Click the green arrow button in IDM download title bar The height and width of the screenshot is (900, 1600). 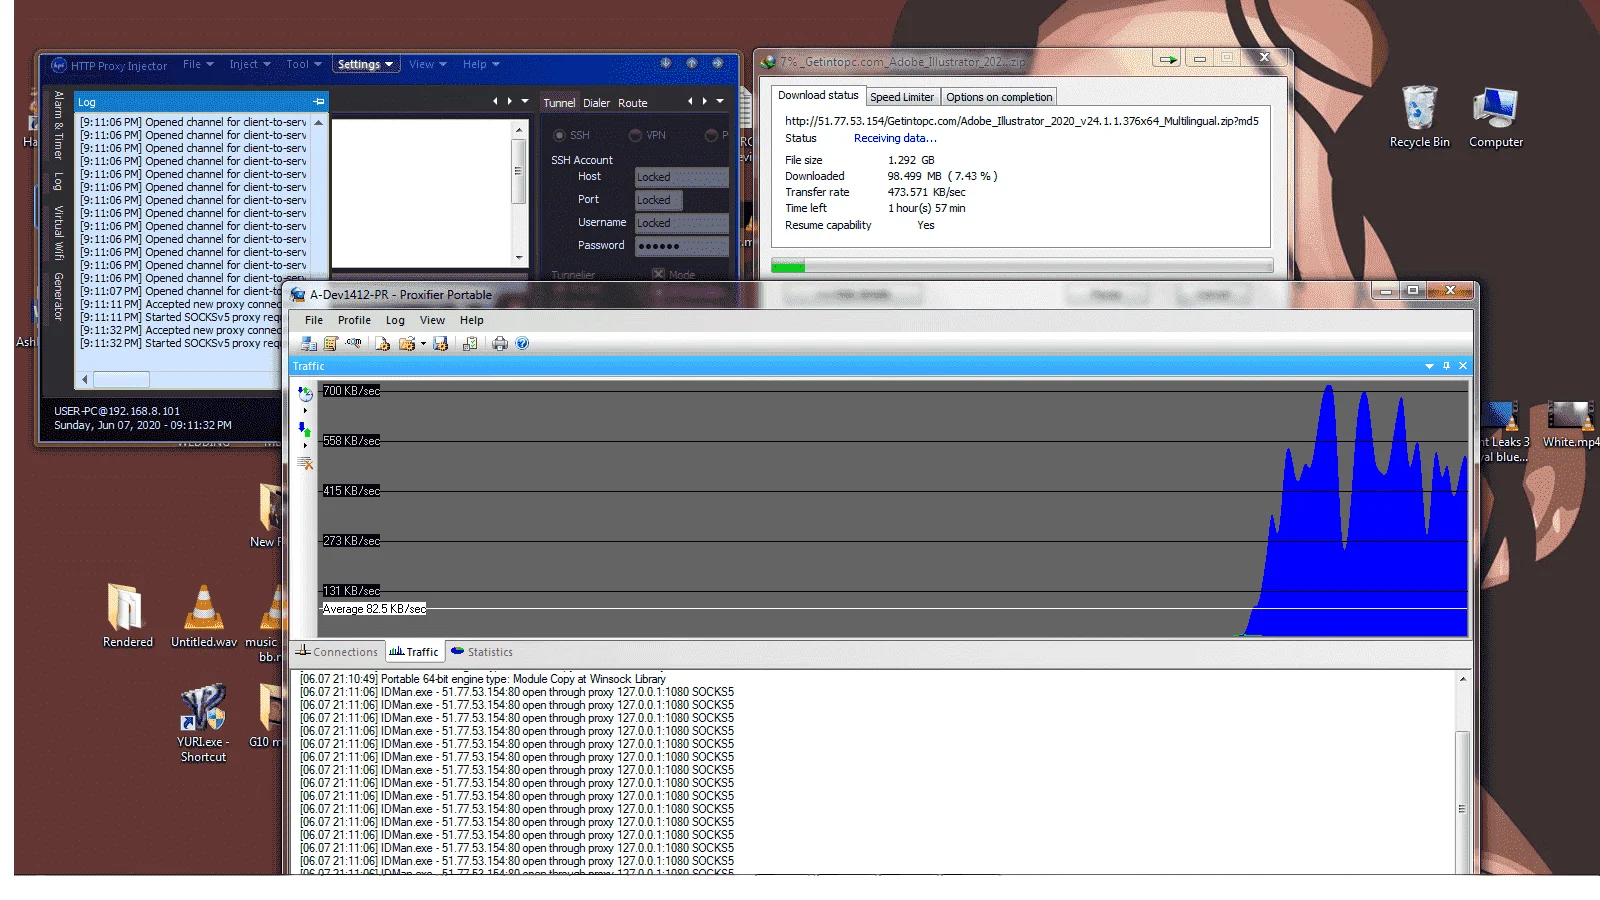tap(1167, 59)
